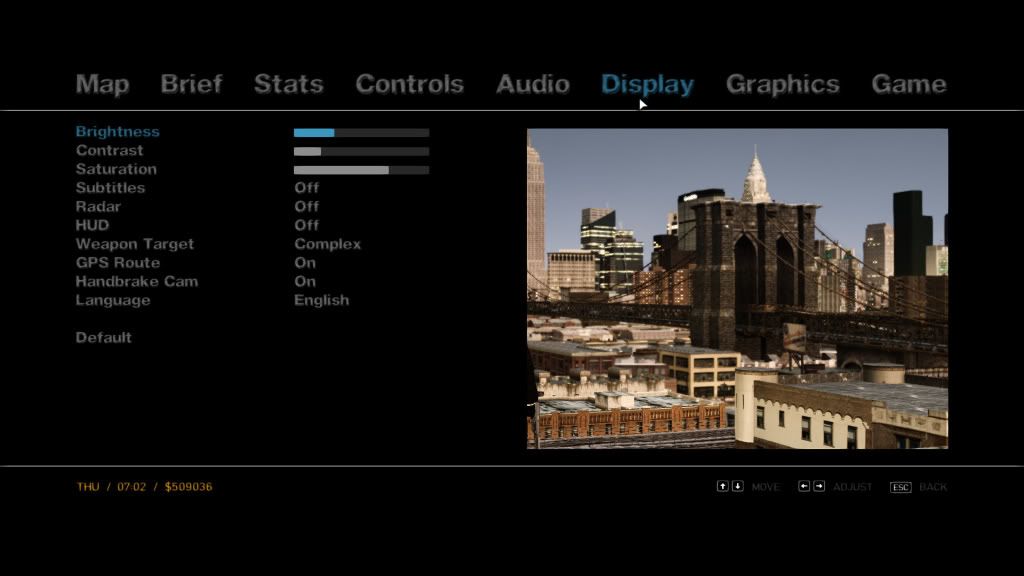Switch to the Audio tab
Viewport: 1024px width, 576px height.
tap(532, 84)
